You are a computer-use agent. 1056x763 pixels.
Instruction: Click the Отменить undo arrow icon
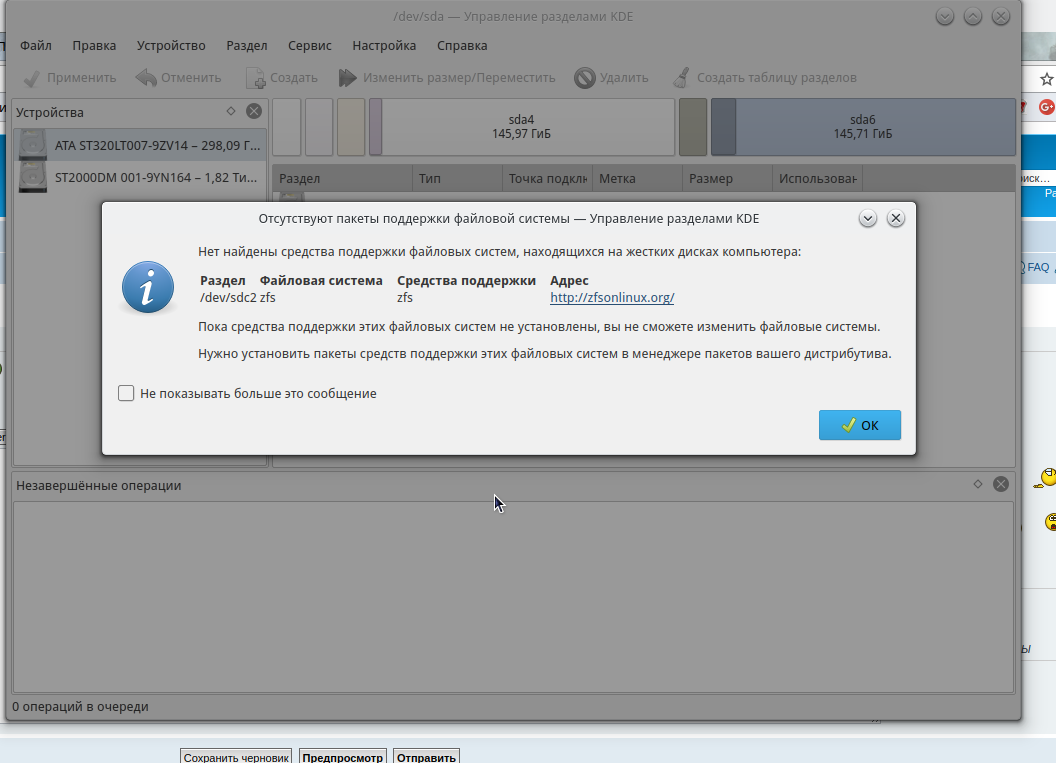tap(145, 78)
